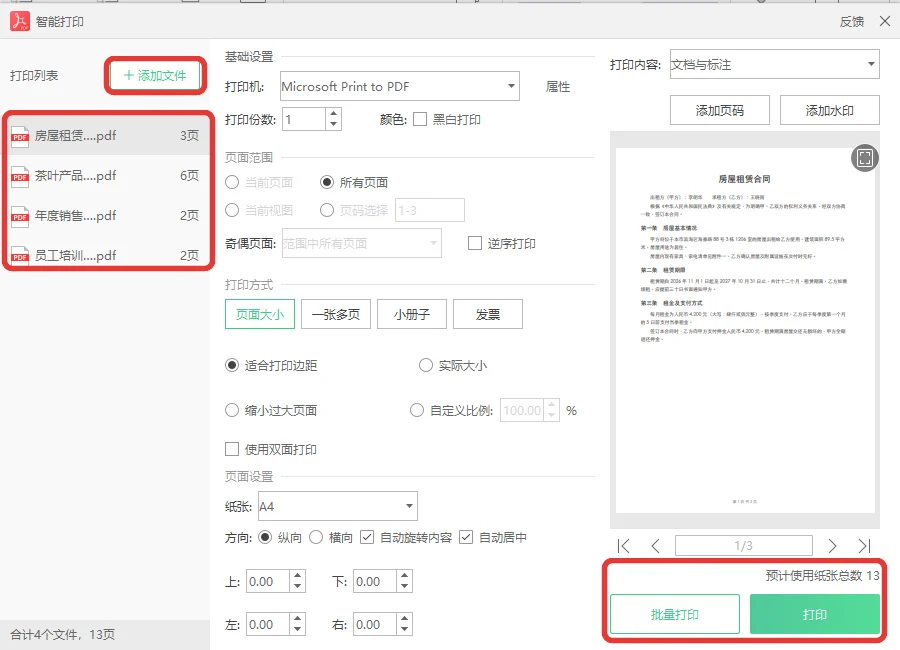
Task: Decrease the 下 margin value
Action: coord(405,587)
